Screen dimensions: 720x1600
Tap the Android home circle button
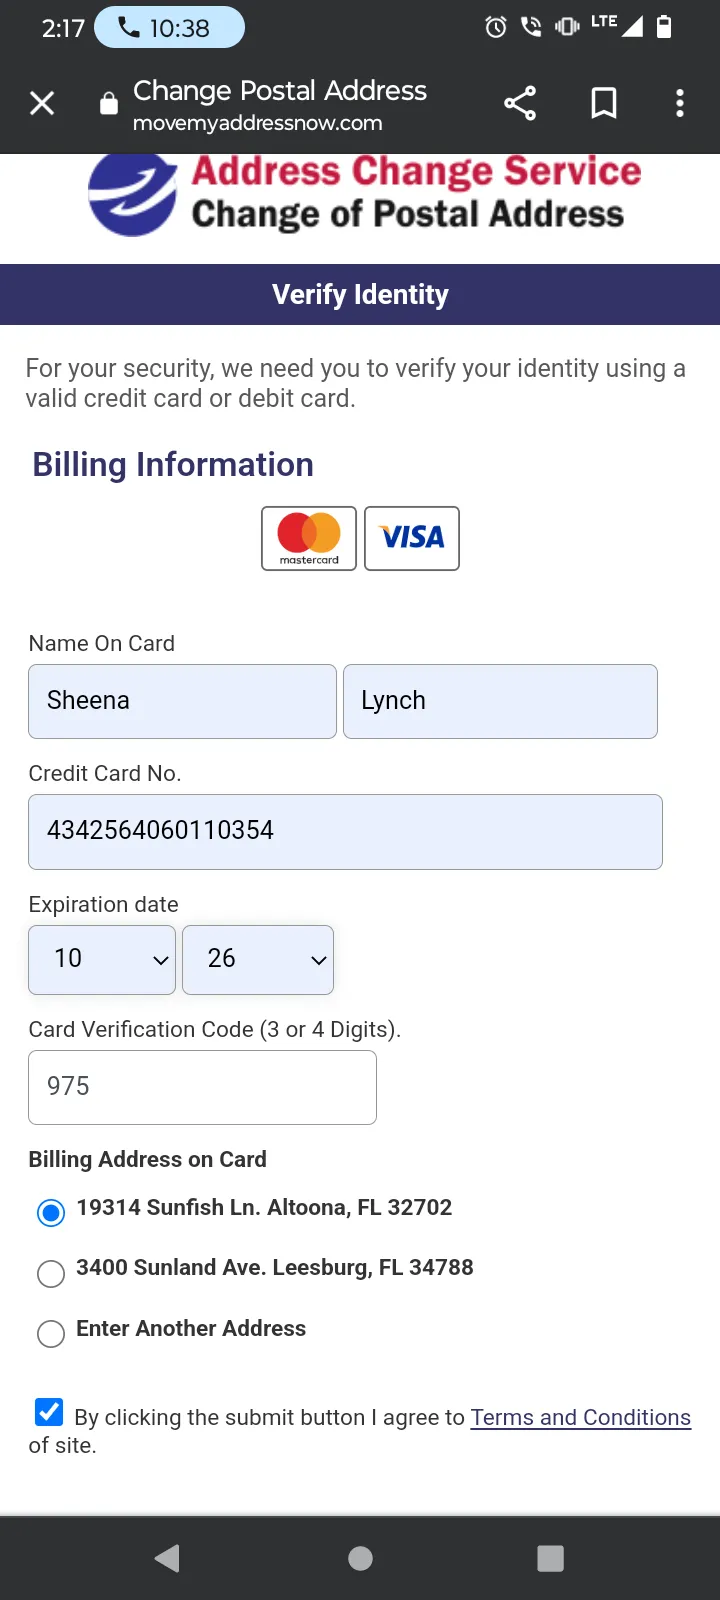click(x=360, y=1558)
